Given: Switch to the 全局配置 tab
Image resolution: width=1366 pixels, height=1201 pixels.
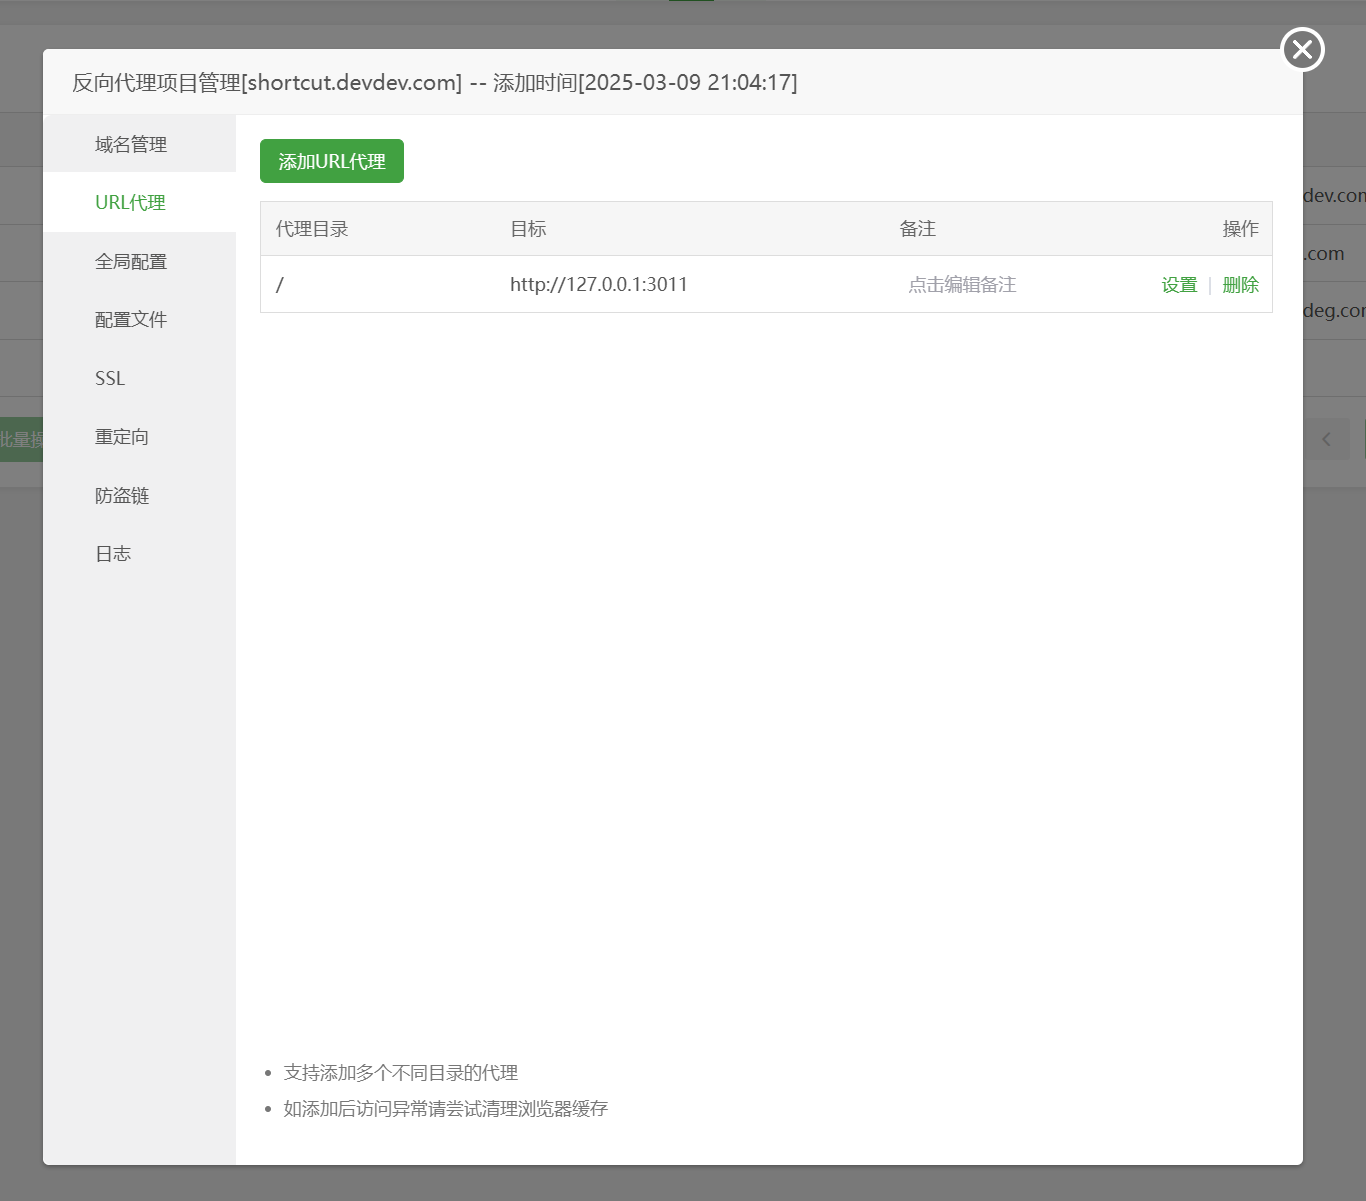Looking at the screenshot, I should point(131,262).
